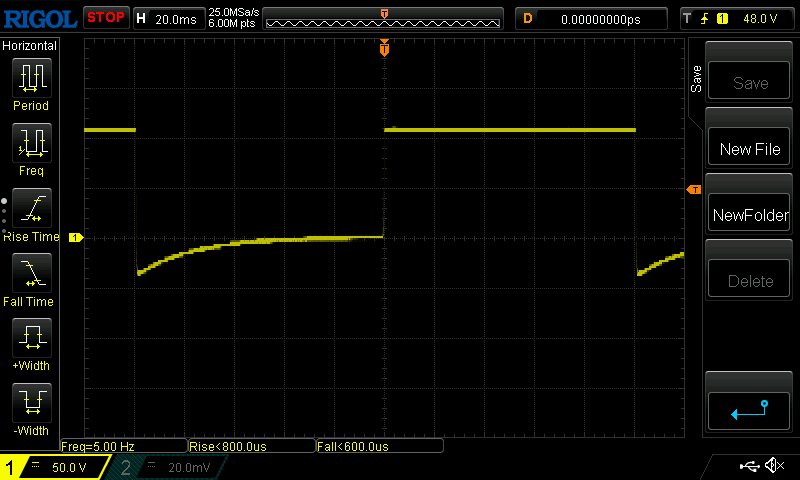This screenshot has width=800, height=480.
Task: Click the Horizontal menu header label
Action: [30, 45]
